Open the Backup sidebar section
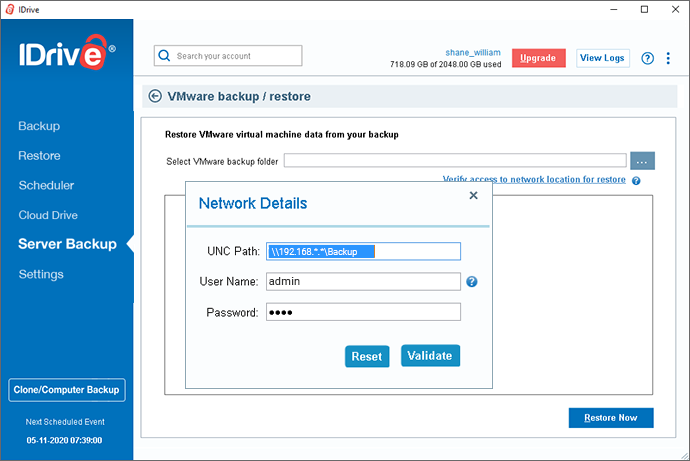Viewport: 690px width, 461px height. (x=39, y=126)
